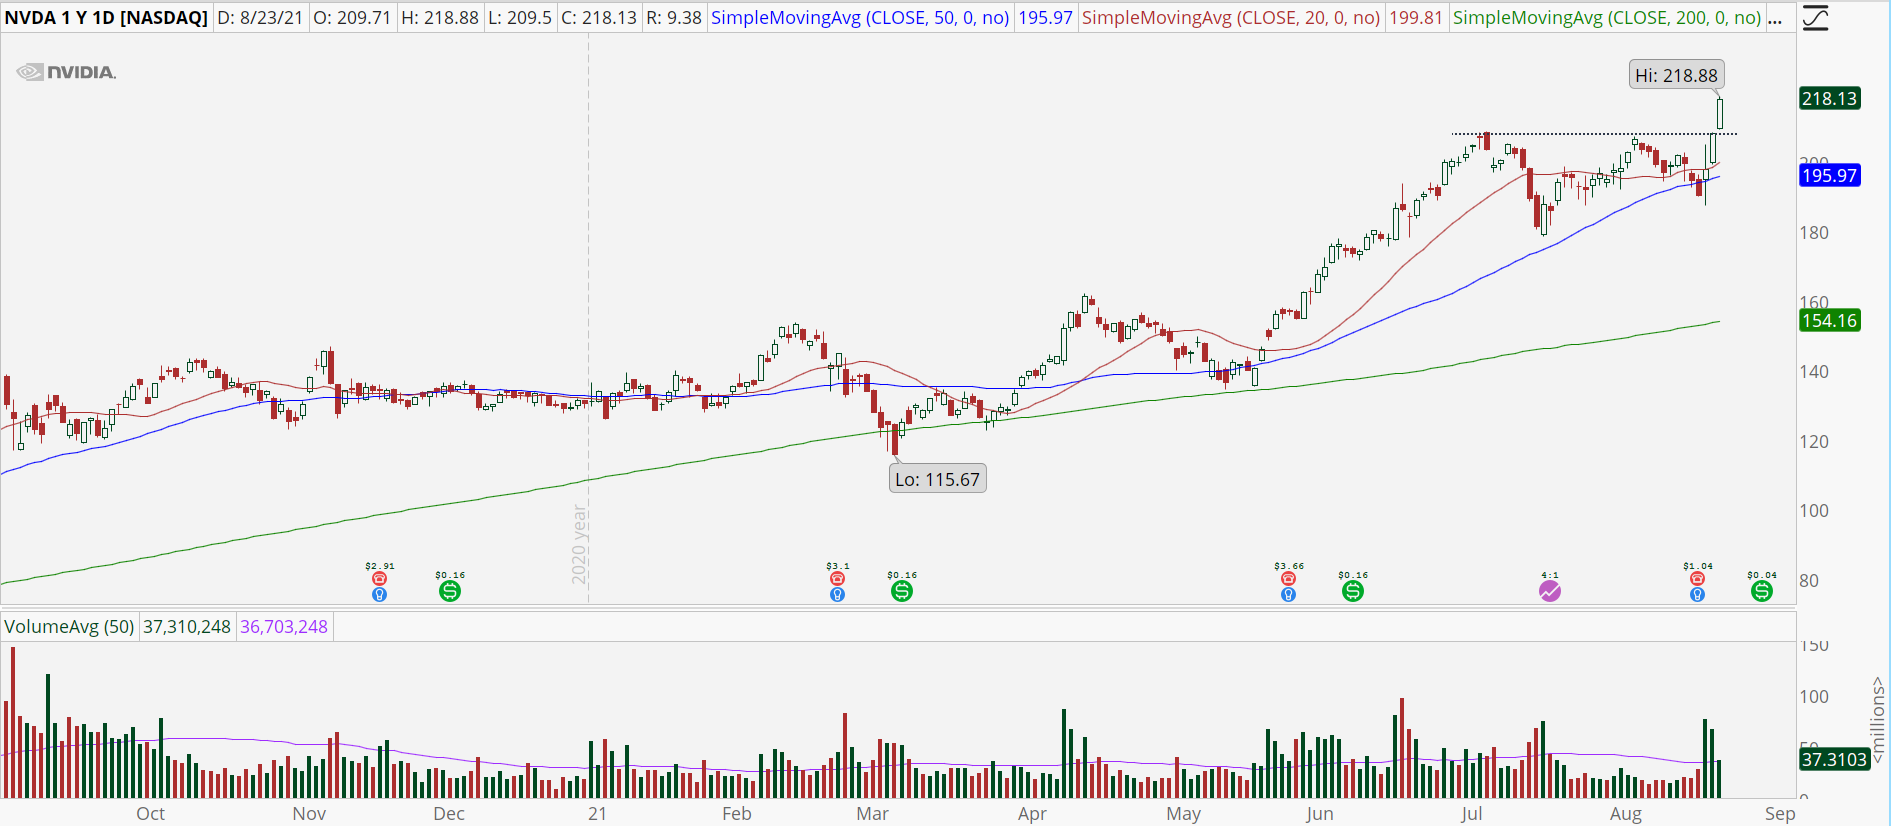
Task: Click the R: 9.38 range value
Action: 674,18
